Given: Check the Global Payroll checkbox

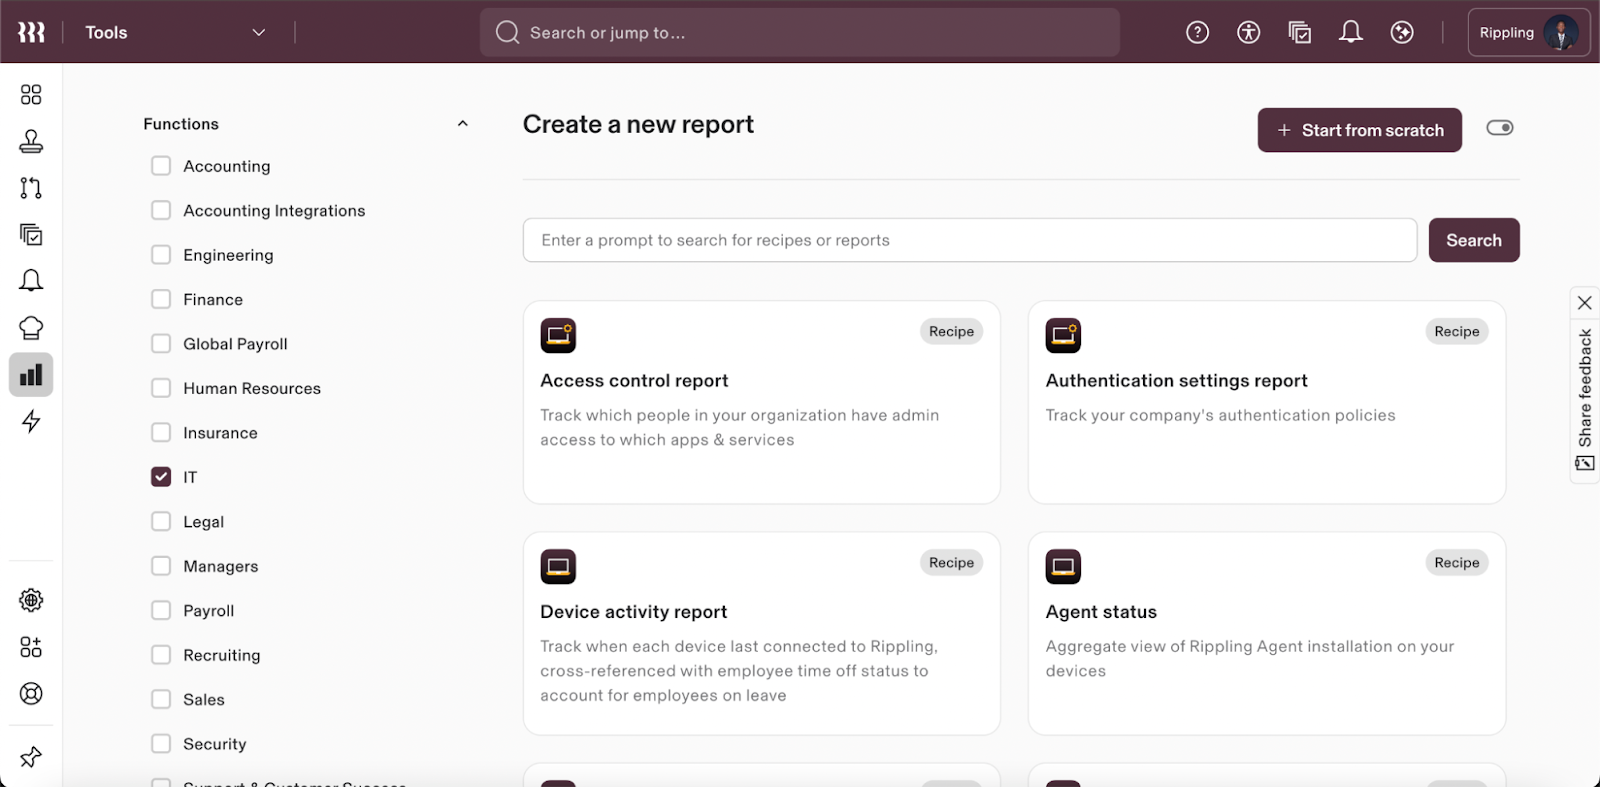Looking at the screenshot, I should [161, 344].
